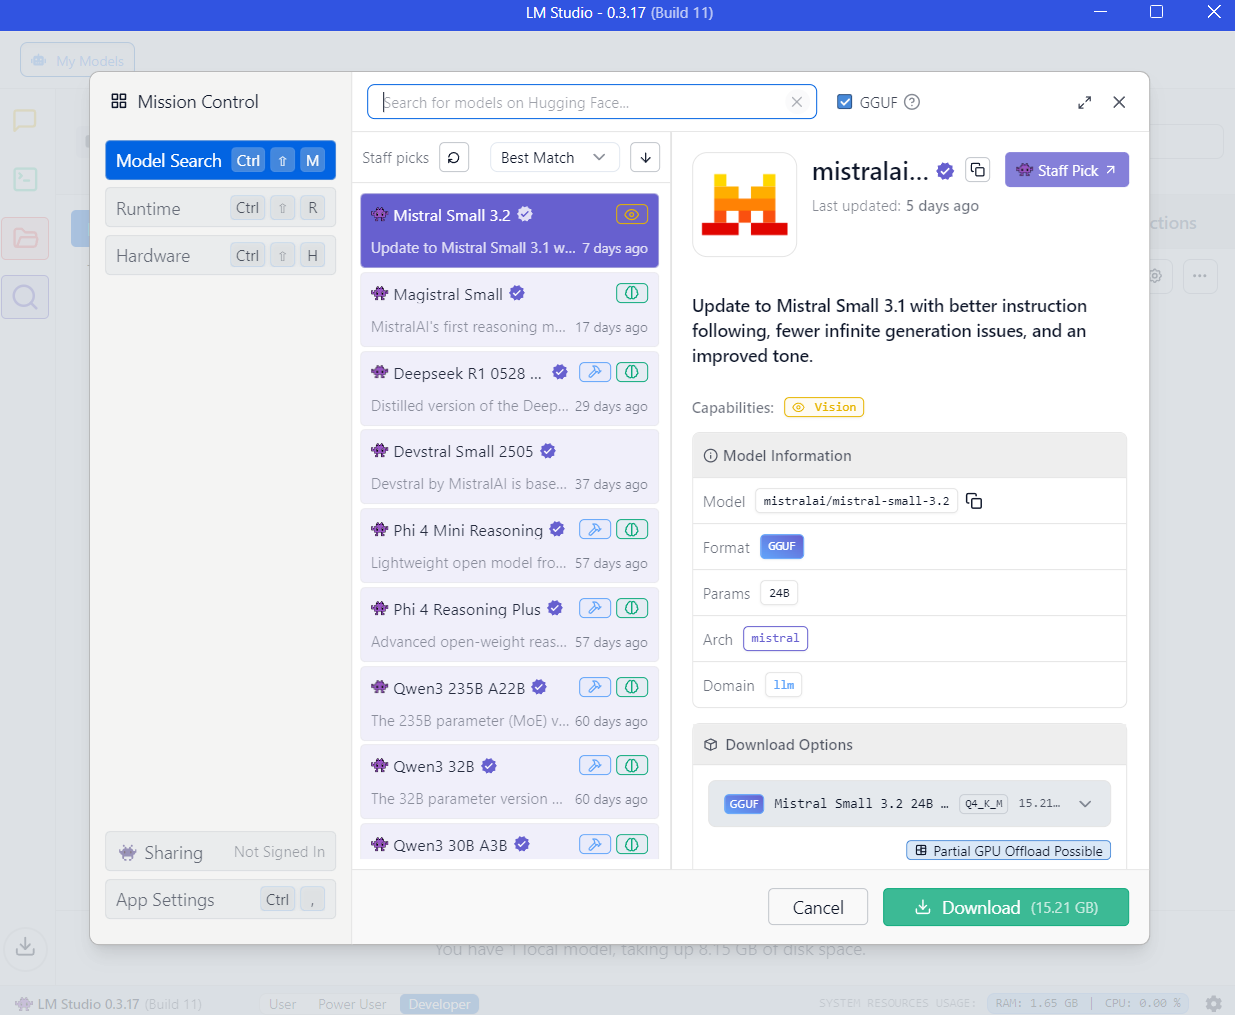Select the Deepseek R1 0528 model entry
This screenshot has height=1015, width=1235.
click(x=509, y=389)
